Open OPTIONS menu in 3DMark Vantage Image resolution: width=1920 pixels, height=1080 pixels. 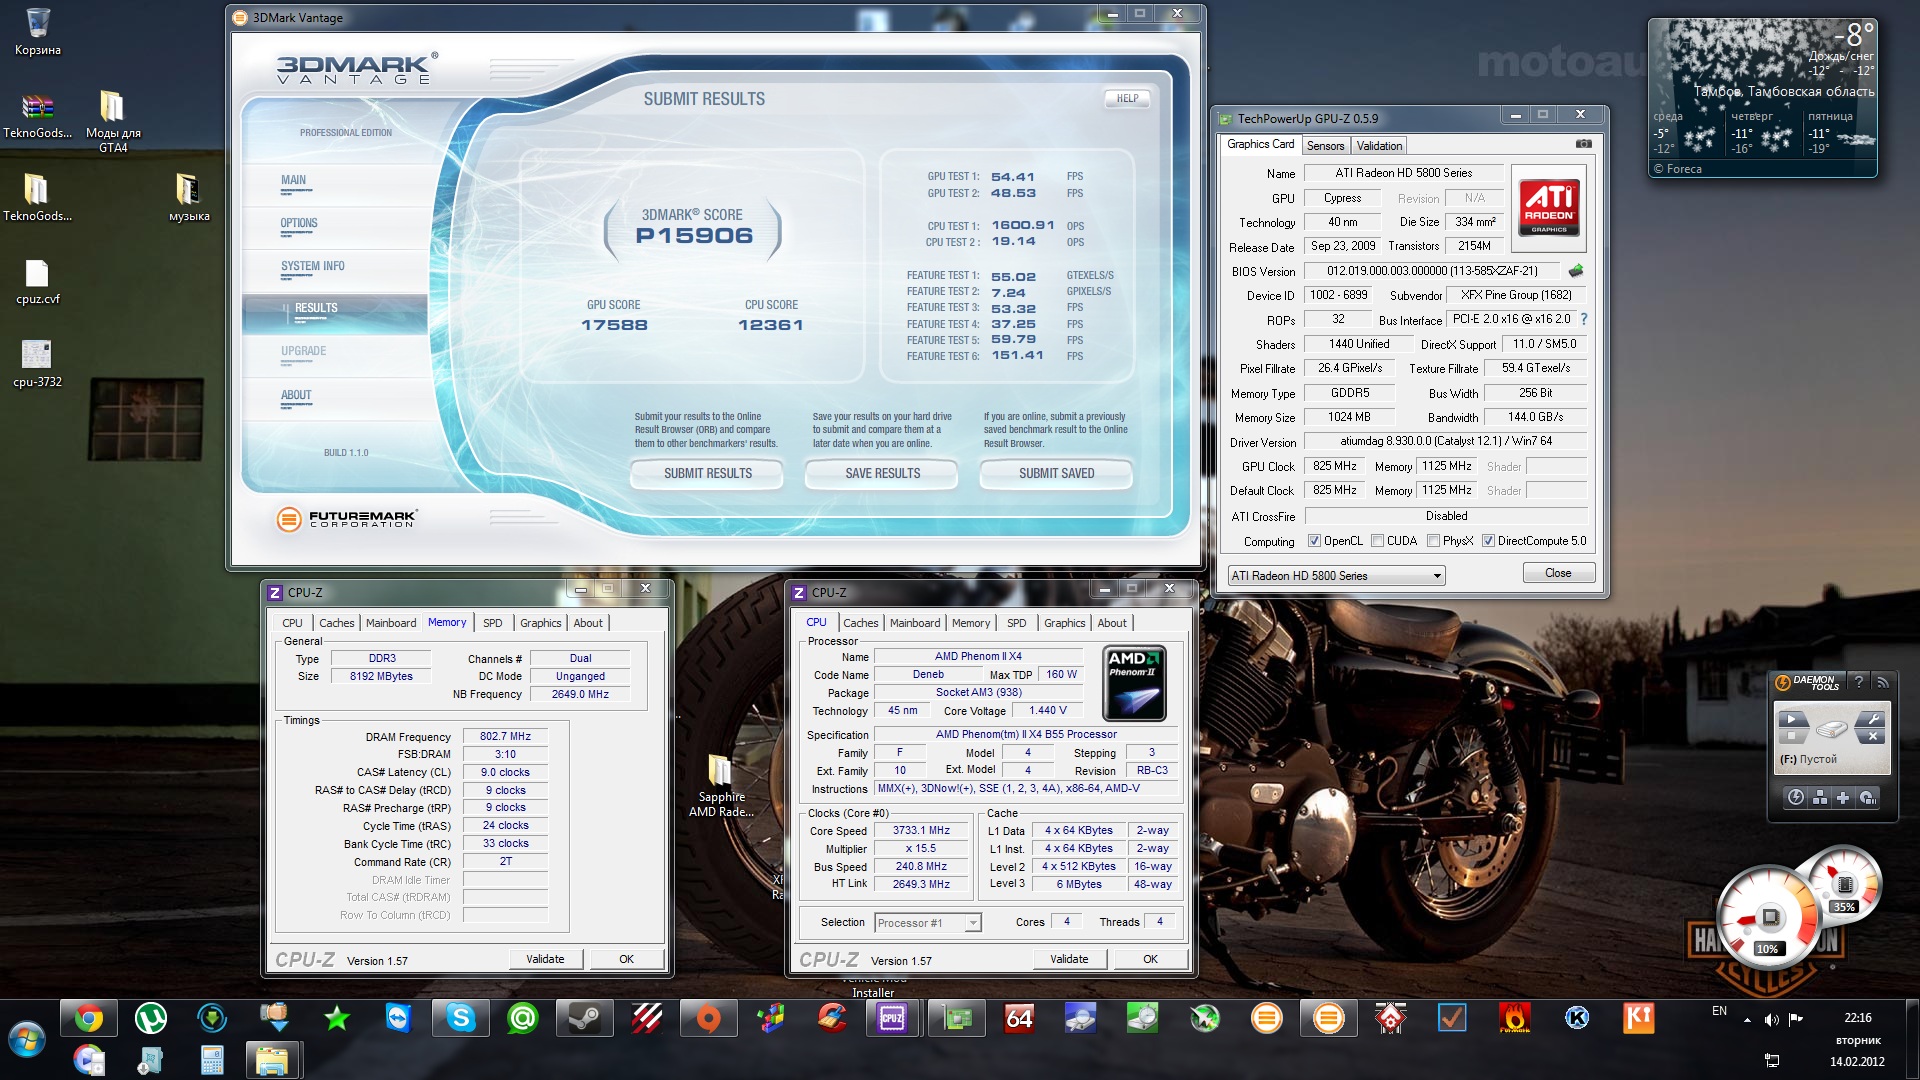point(299,224)
